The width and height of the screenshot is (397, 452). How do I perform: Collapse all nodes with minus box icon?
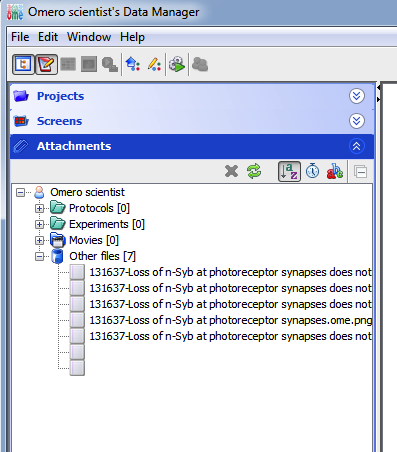[x=361, y=172]
